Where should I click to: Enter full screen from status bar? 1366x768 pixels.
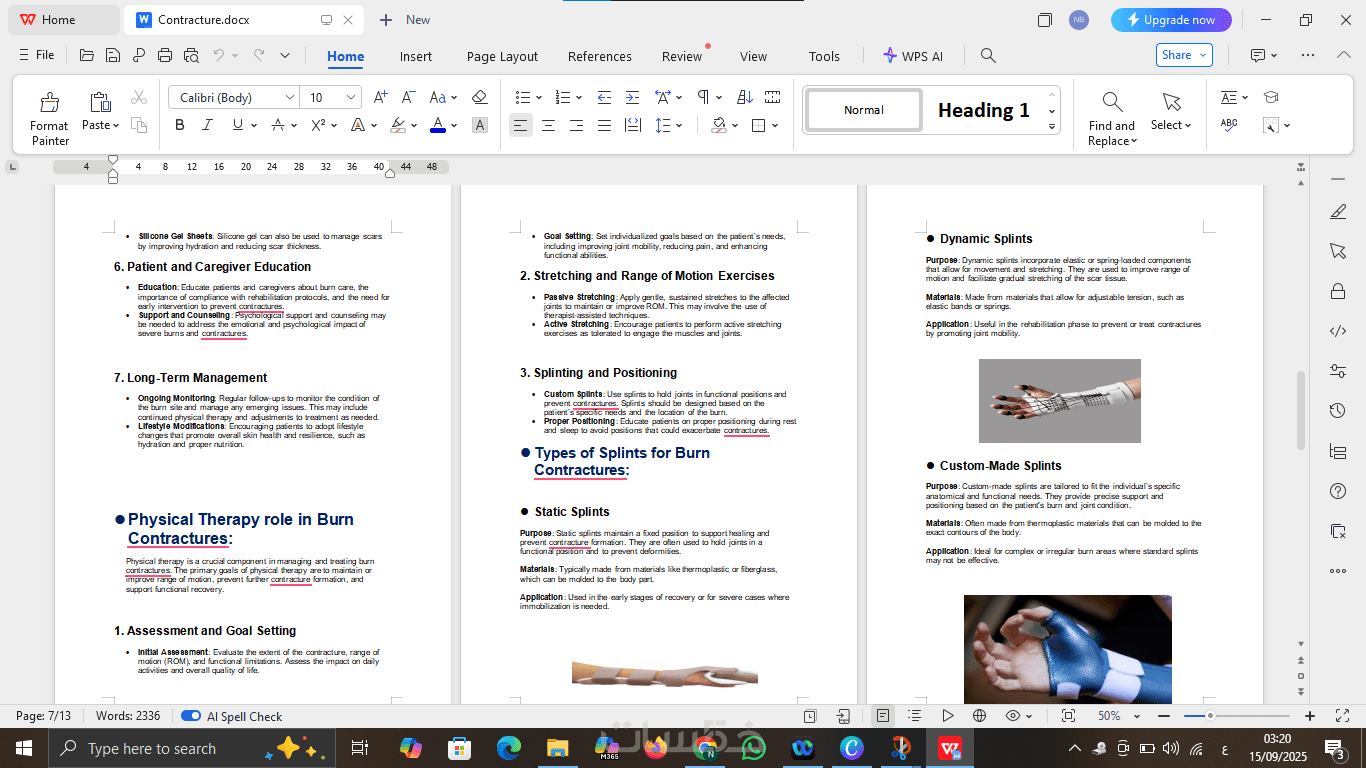coord(1342,716)
